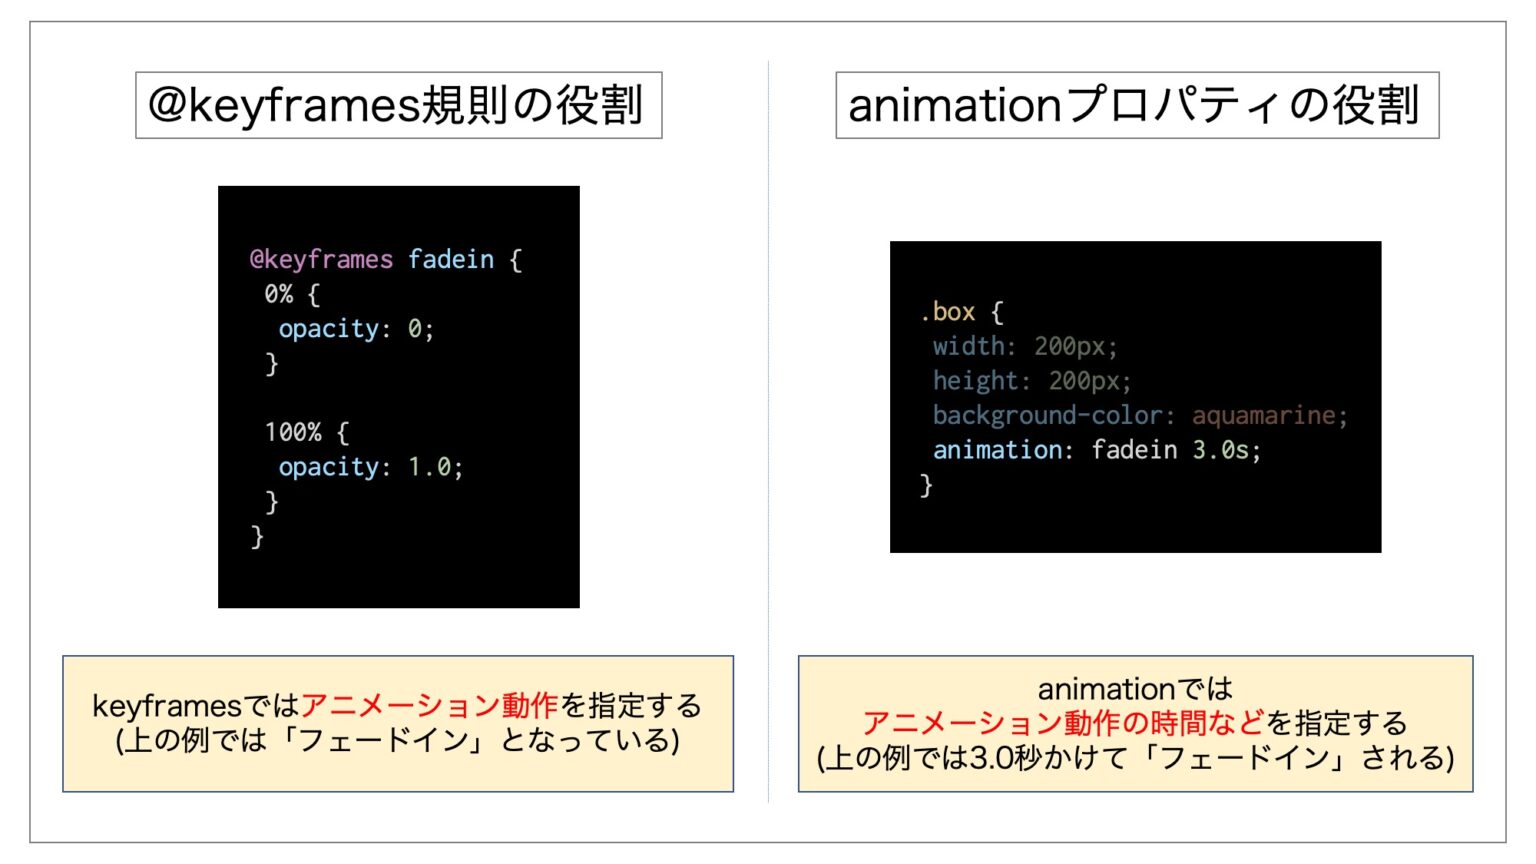Click the 0% keyframe marker
1536x864 pixels.
coord(281,293)
